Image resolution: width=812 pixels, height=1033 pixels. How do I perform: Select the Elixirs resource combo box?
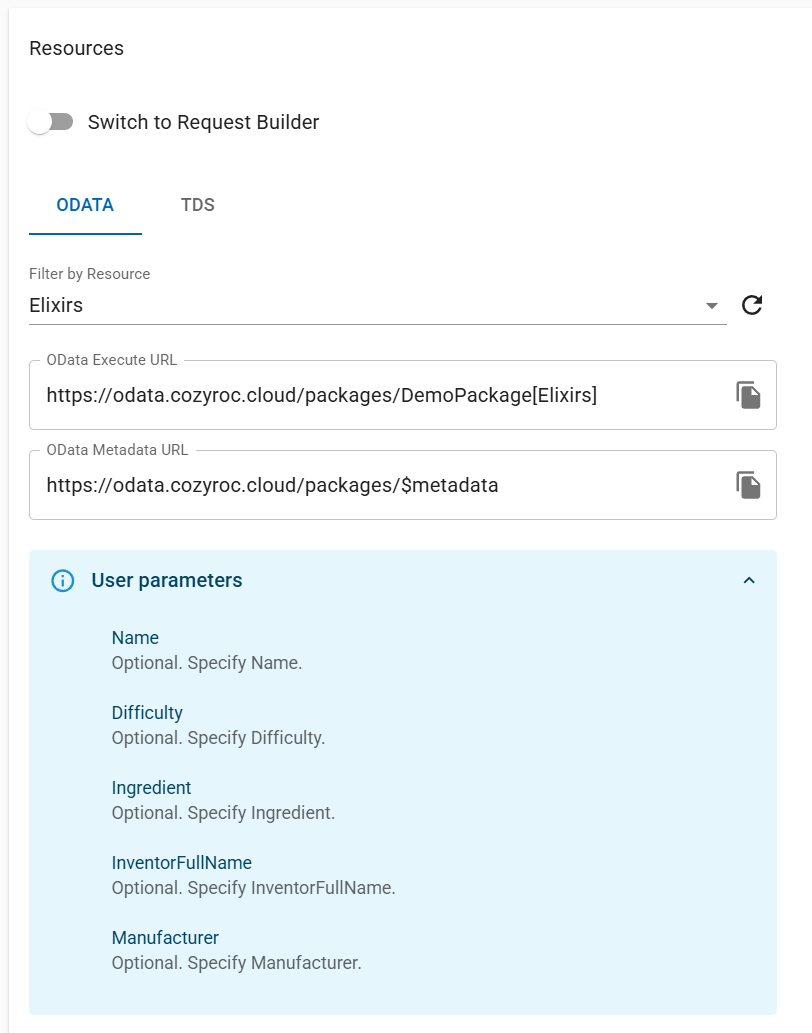(x=360, y=305)
